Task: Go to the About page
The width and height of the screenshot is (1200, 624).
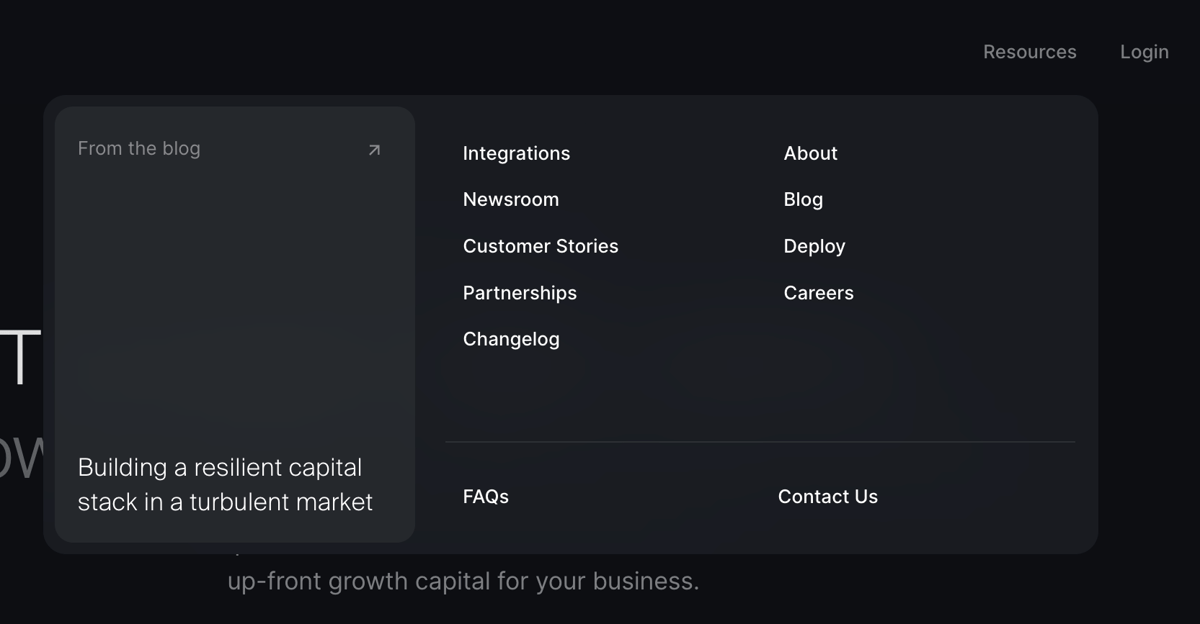Action: click(810, 153)
